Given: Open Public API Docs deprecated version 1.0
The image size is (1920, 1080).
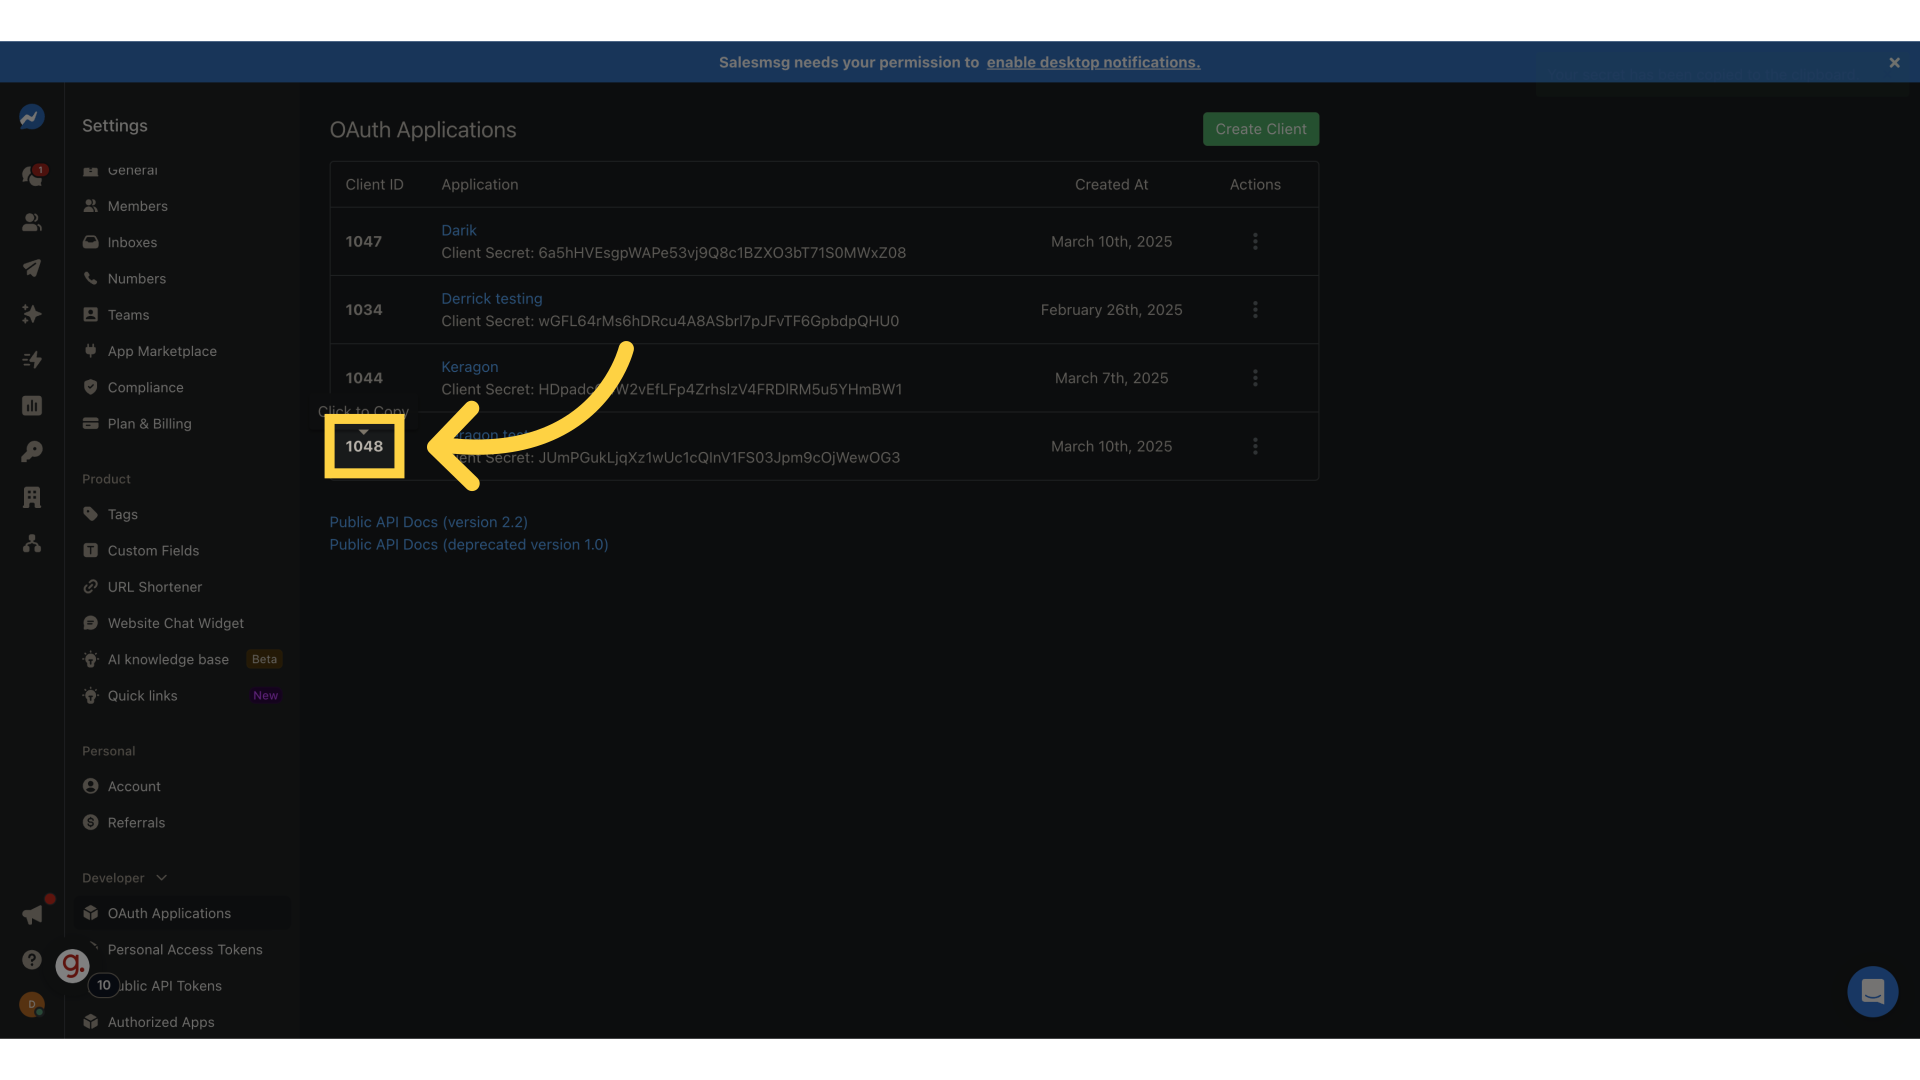Looking at the screenshot, I should (x=469, y=545).
